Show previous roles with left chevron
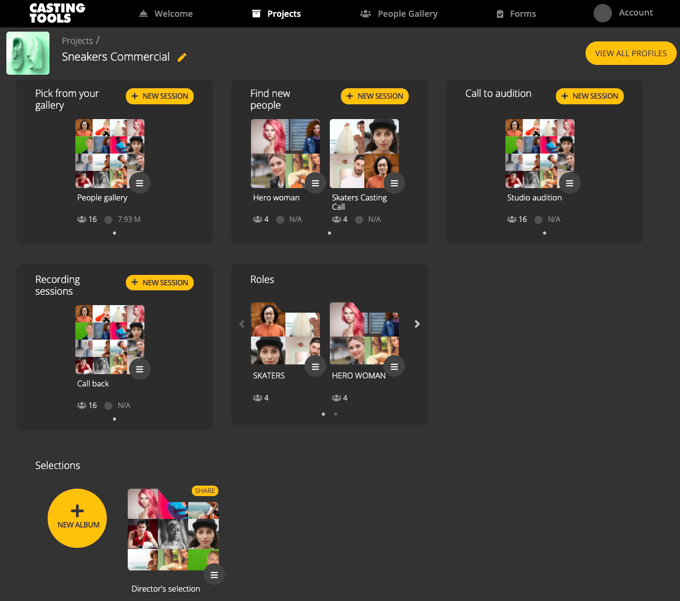The height and width of the screenshot is (601, 680). (x=242, y=324)
